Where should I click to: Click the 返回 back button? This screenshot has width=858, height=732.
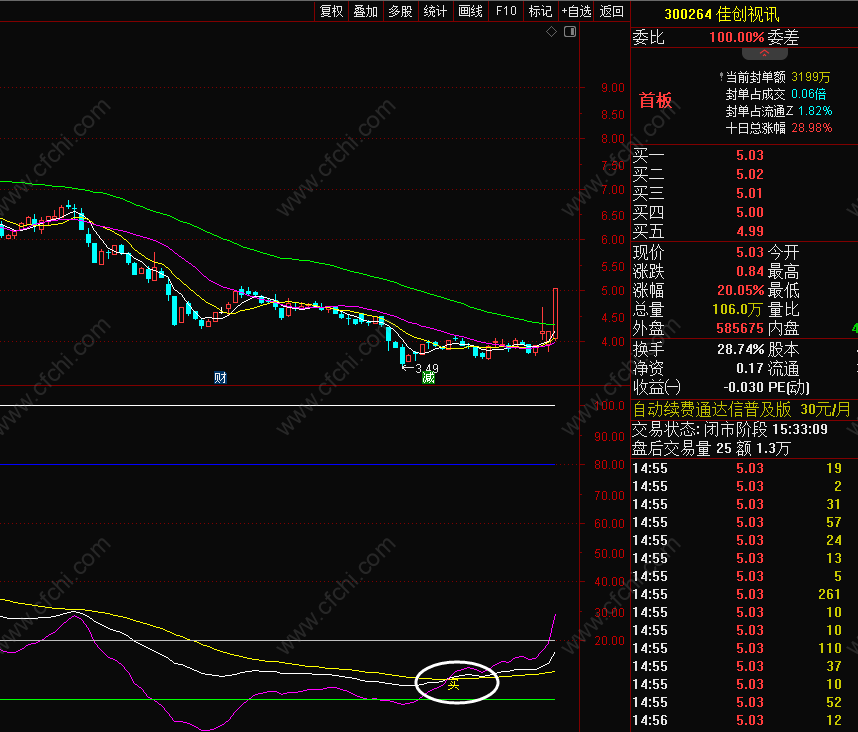[x=611, y=11]
